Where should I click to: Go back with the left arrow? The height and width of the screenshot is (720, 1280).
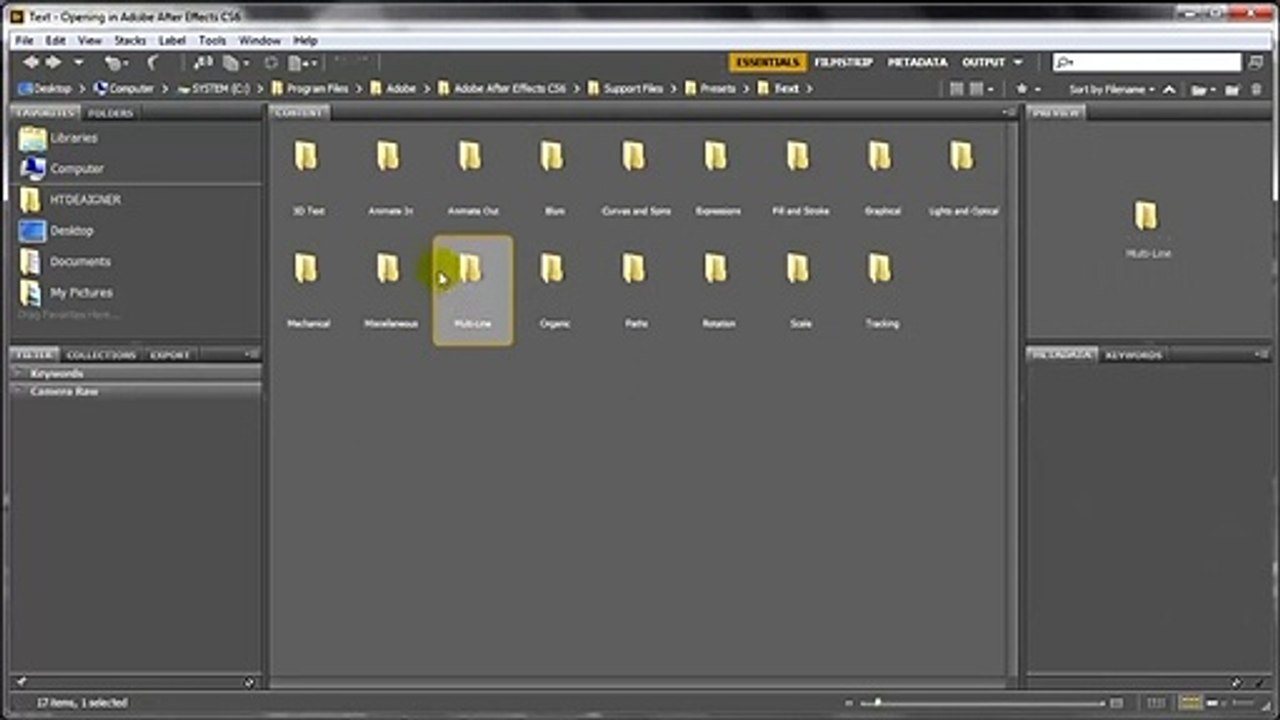tap(30, 63)
